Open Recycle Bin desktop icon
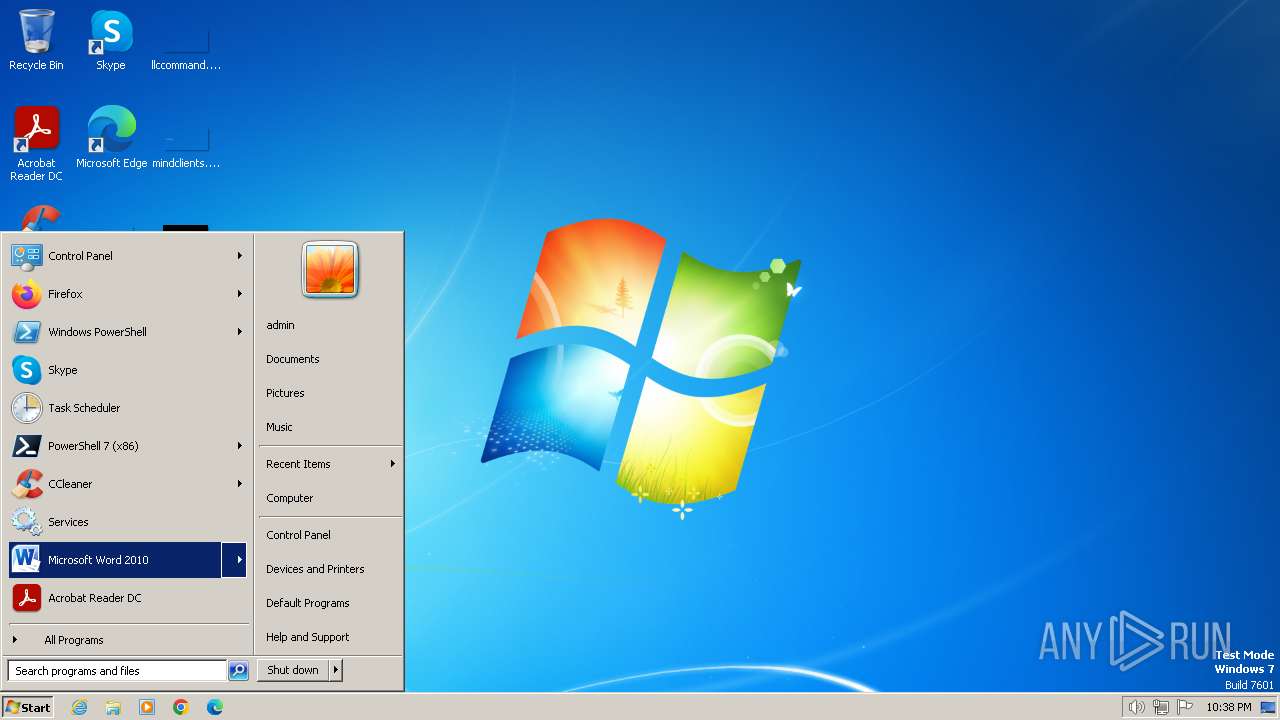The height and width of the screenshot is (720, 1280). point(36,40)
